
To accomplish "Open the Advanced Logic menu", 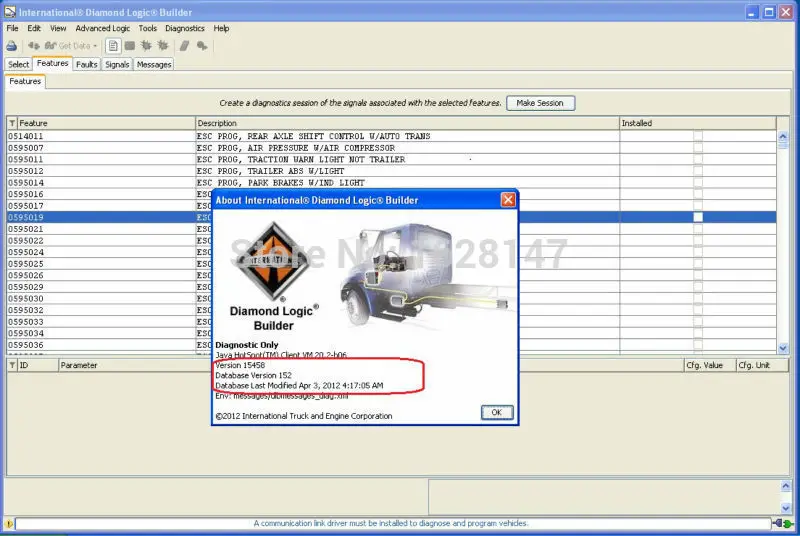I will (103, 29).
